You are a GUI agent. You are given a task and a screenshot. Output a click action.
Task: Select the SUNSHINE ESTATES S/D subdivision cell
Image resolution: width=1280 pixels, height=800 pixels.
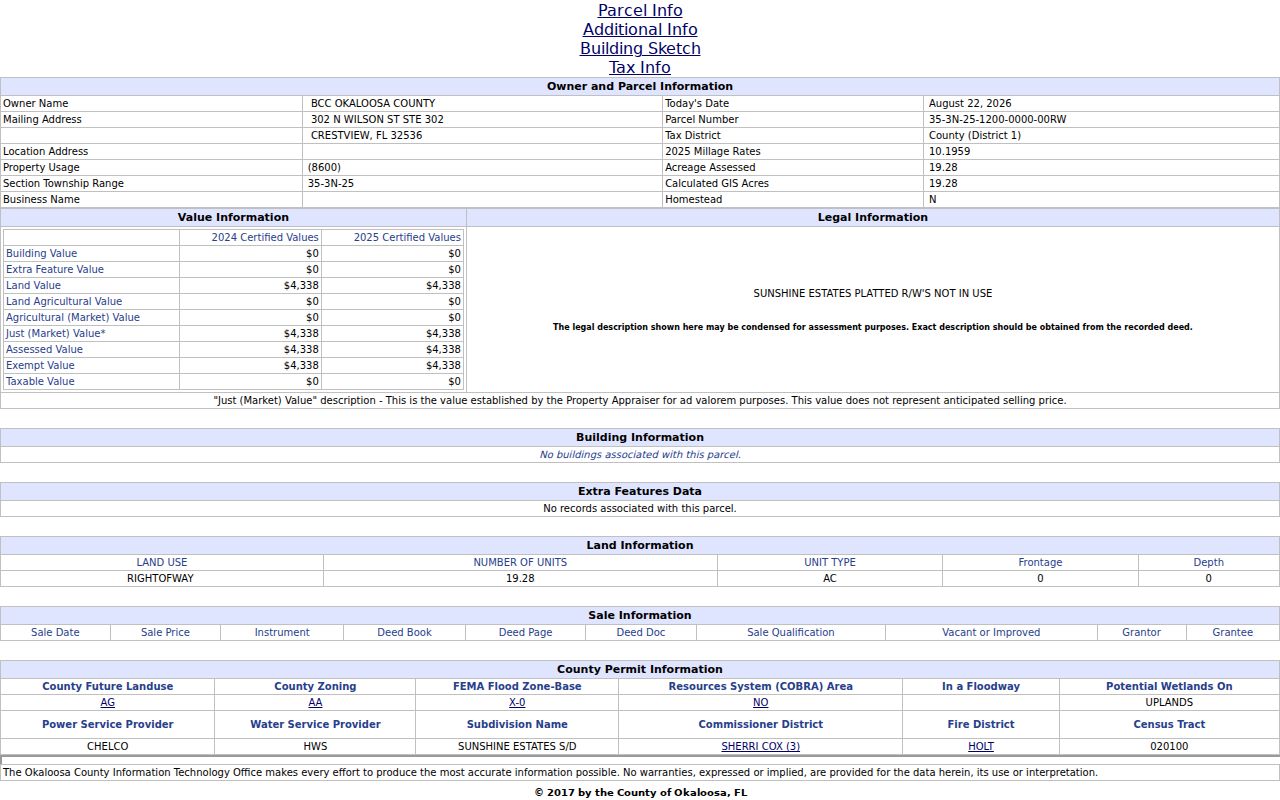click(x=517, y=747)
